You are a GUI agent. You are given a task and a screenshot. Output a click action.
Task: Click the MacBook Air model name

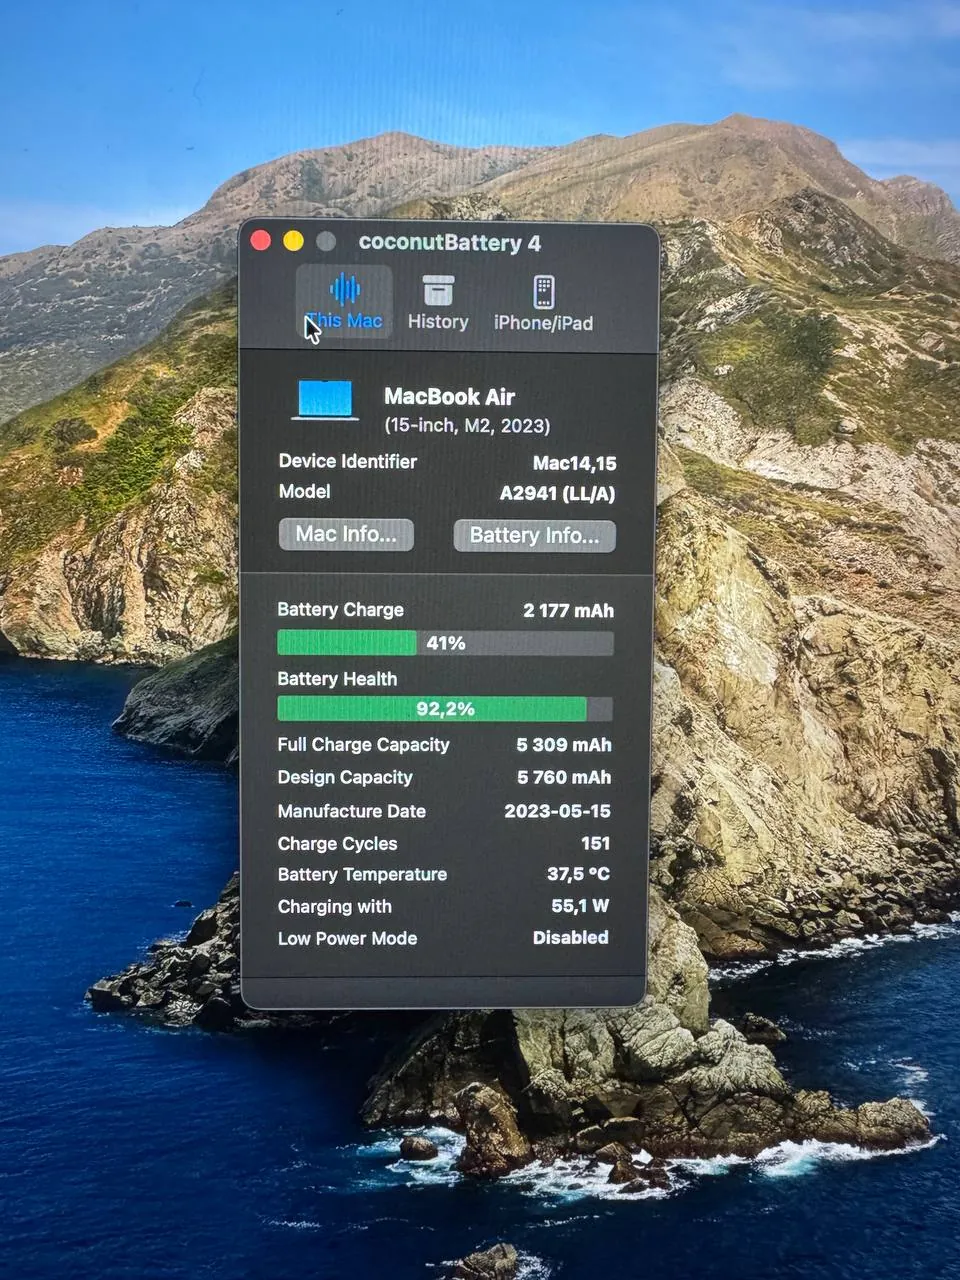[449, 396]
